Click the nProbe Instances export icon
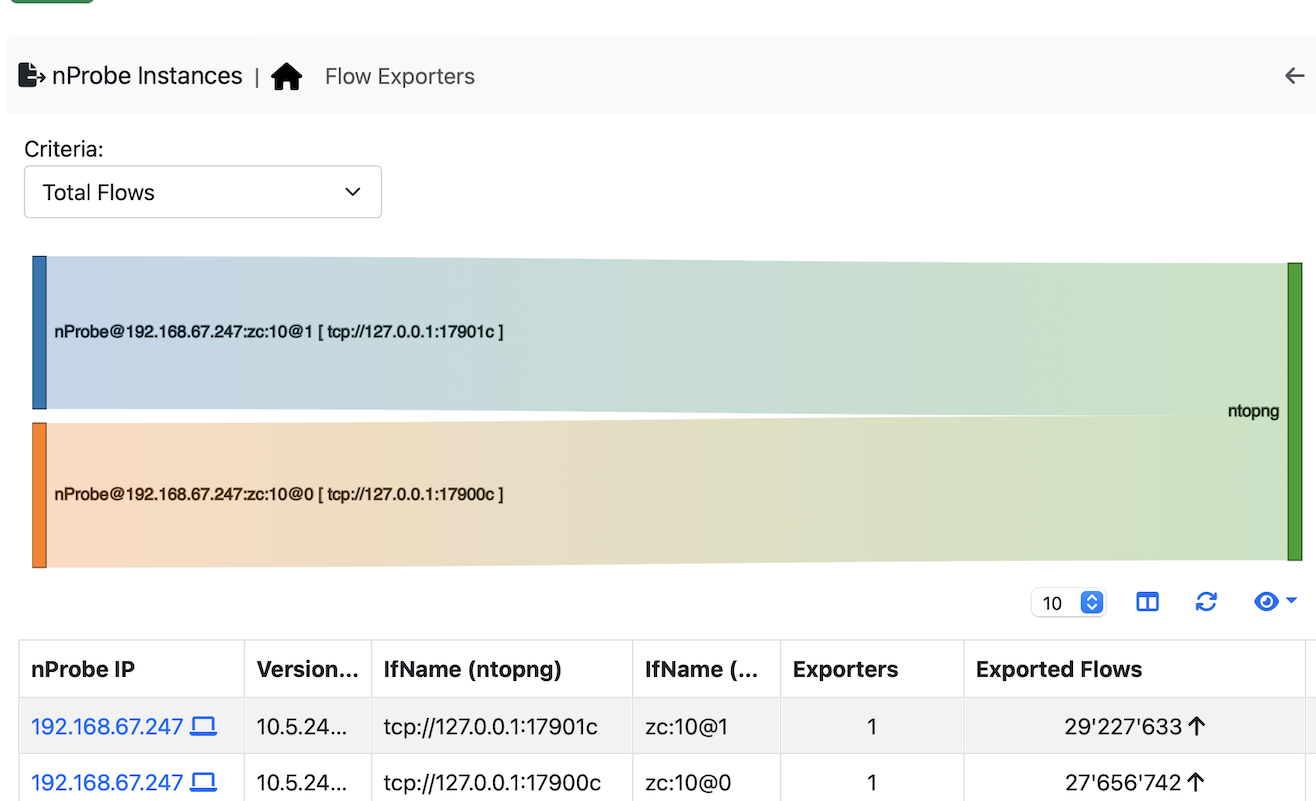Image resolution: width=1316 pixels, height=801 pixels. pos(32,75)
